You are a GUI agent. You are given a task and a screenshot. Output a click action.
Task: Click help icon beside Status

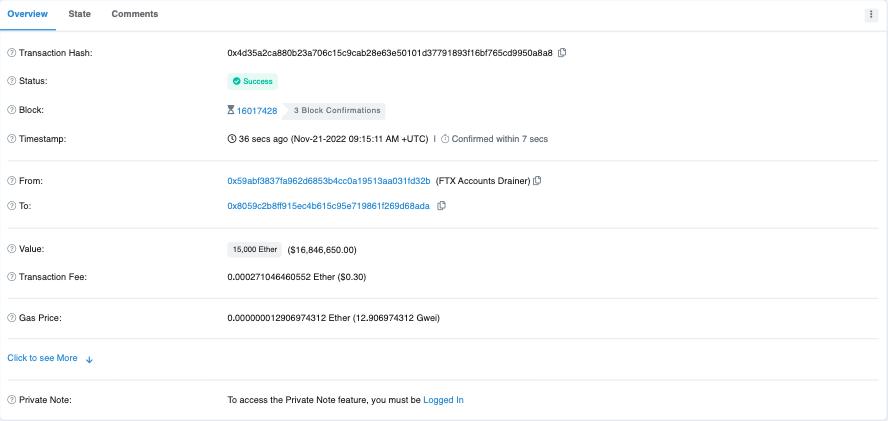(11, 81)
